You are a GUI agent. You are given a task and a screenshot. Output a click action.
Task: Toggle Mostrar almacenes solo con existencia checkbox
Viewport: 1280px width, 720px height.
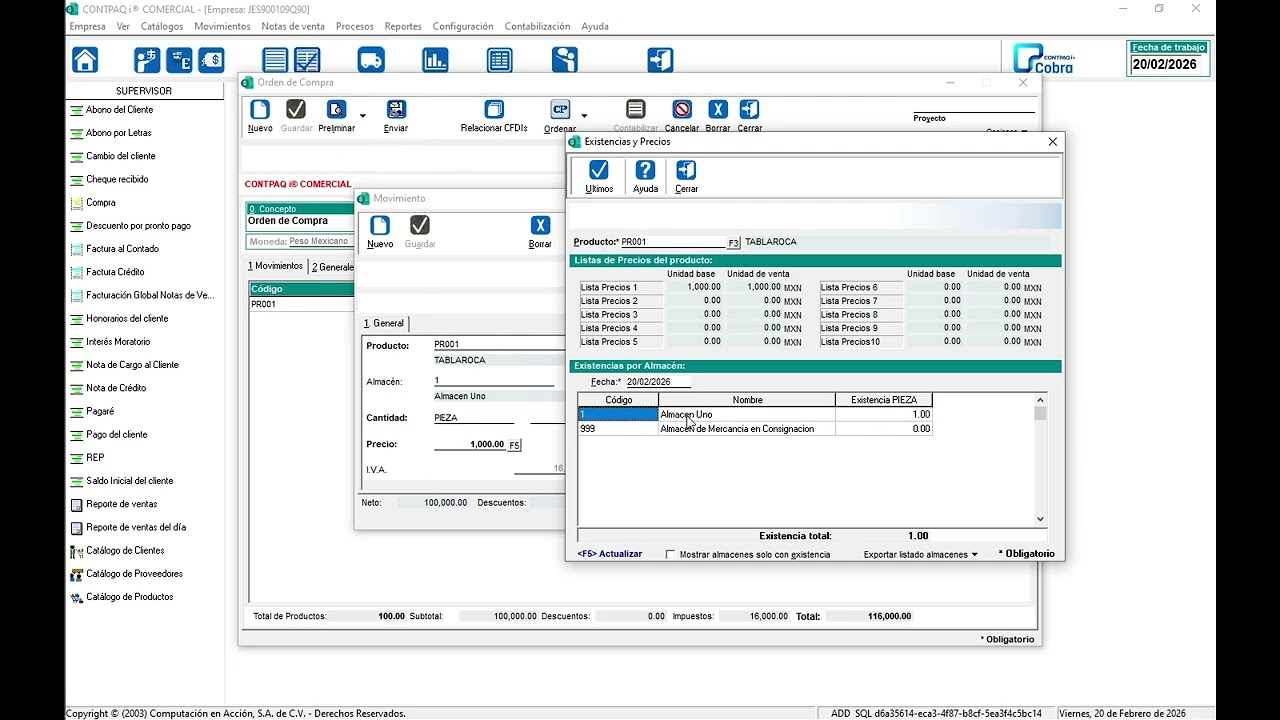pos(670,554)
